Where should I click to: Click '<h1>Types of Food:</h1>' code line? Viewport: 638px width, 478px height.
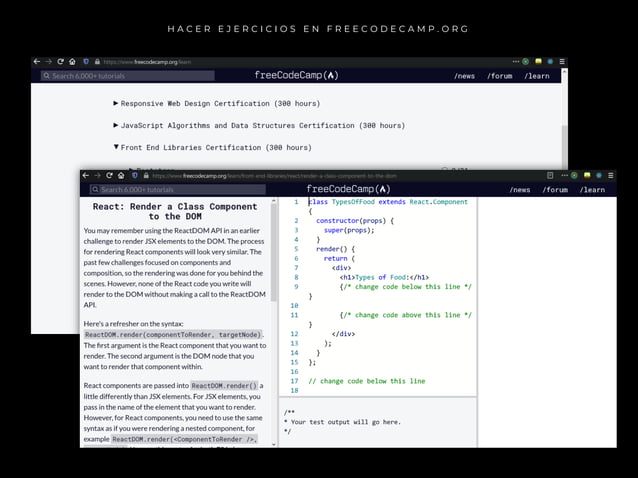[x=384, y=277]
